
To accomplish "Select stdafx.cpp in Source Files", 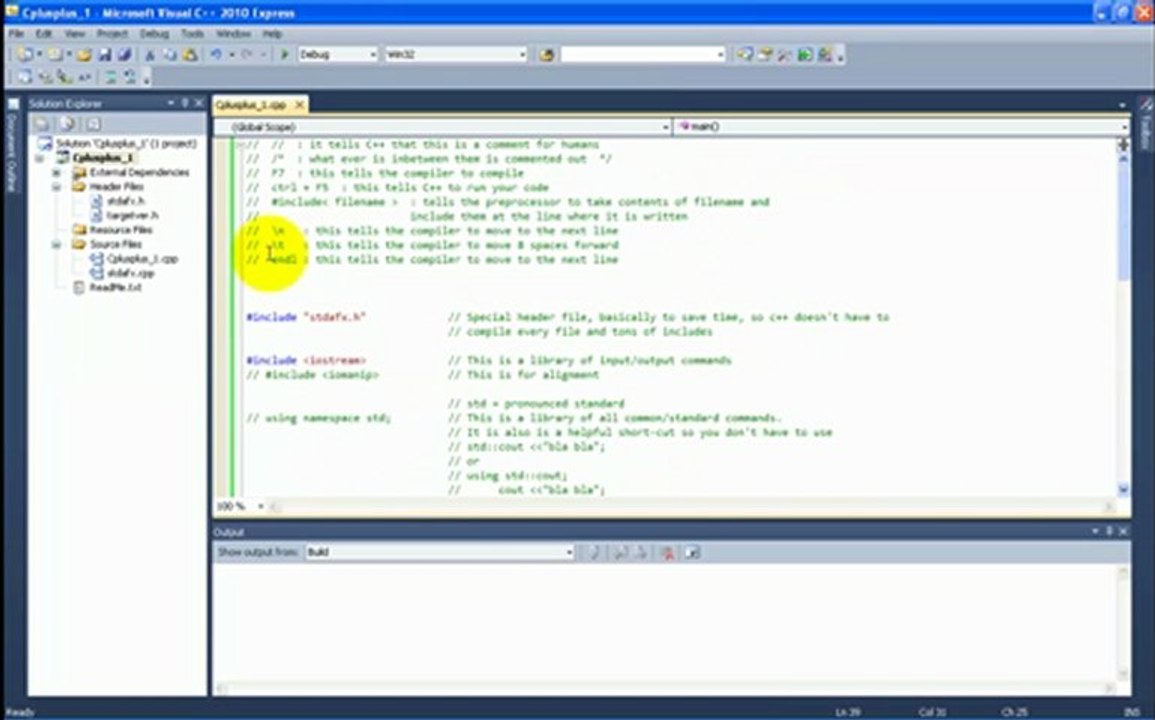I will click(x=130, y=273).
